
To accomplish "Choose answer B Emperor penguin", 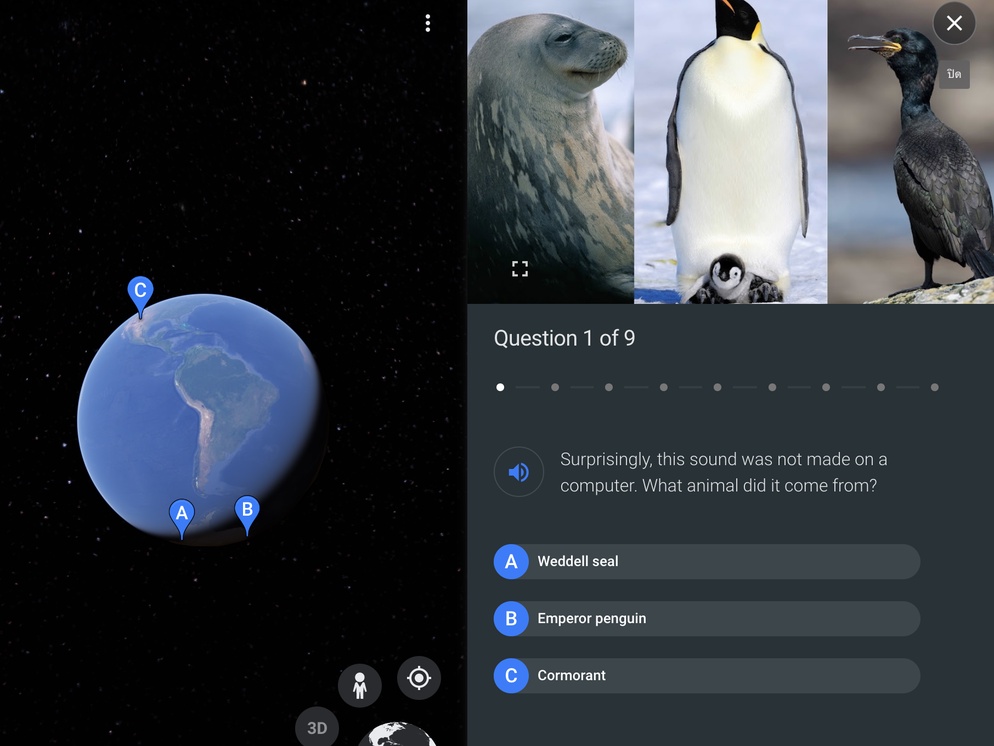I will (707, 619).
